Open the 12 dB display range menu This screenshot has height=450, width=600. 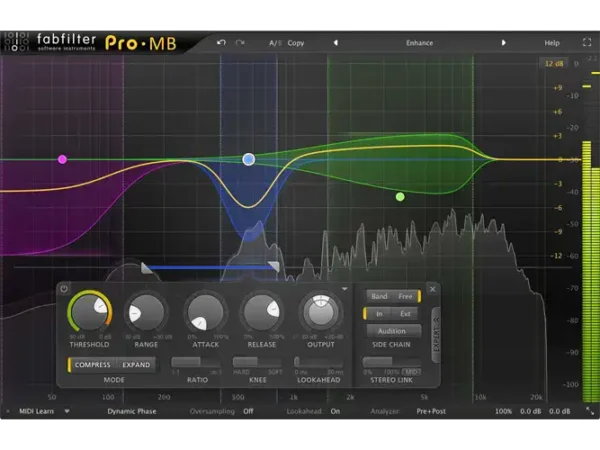pyautogui.click(x=553, y=64)
